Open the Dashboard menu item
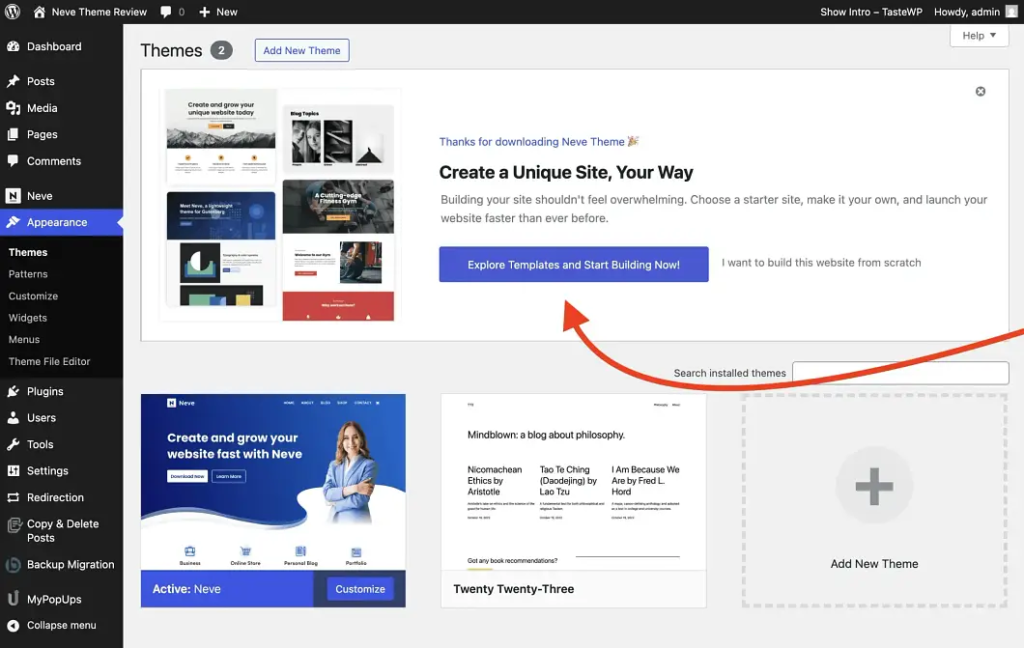1024x648 pixels. click(54, 46)
